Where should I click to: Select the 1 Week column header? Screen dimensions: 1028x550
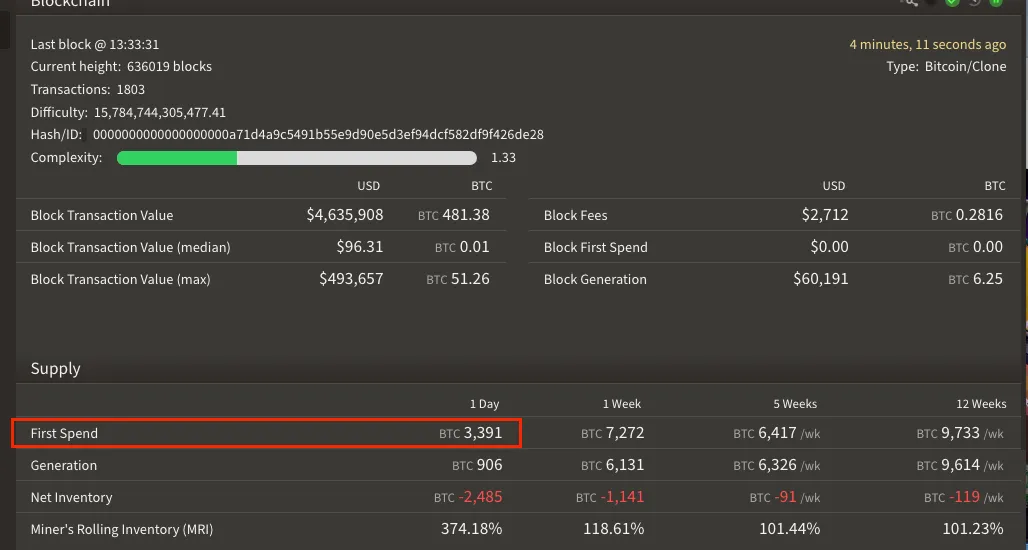pyautogui.click(x=622, y=404)
